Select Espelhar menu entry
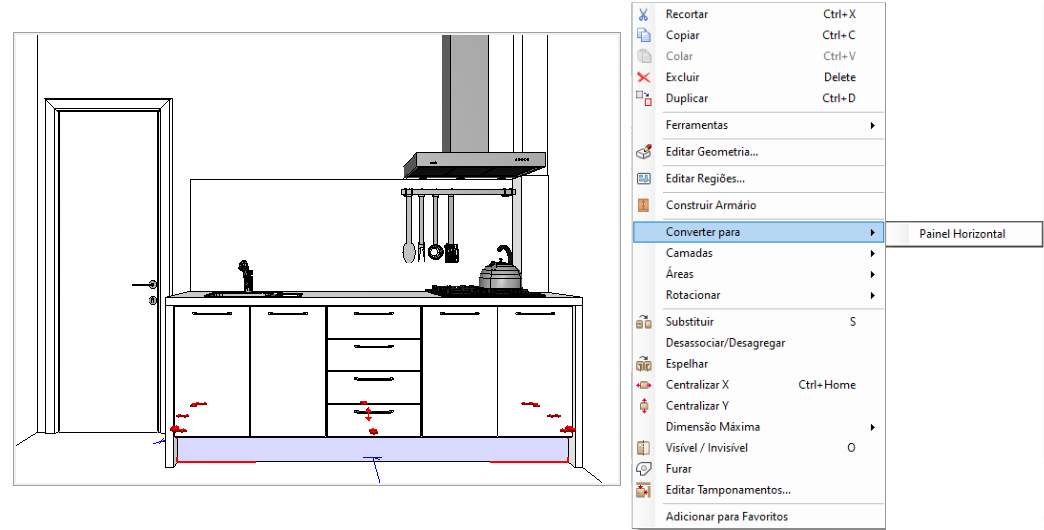 point(758,364)
